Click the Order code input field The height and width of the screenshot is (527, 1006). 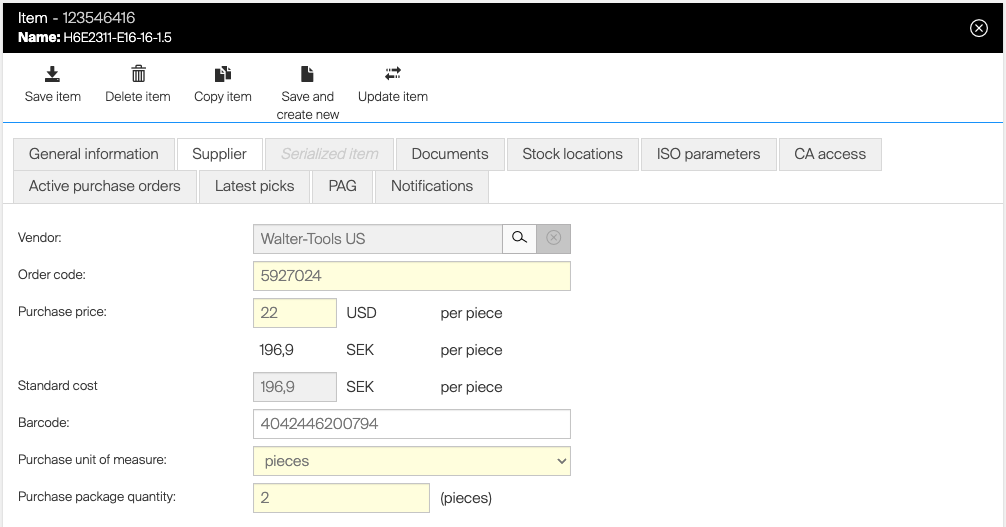pyautogui.click(x=412, y=276)
